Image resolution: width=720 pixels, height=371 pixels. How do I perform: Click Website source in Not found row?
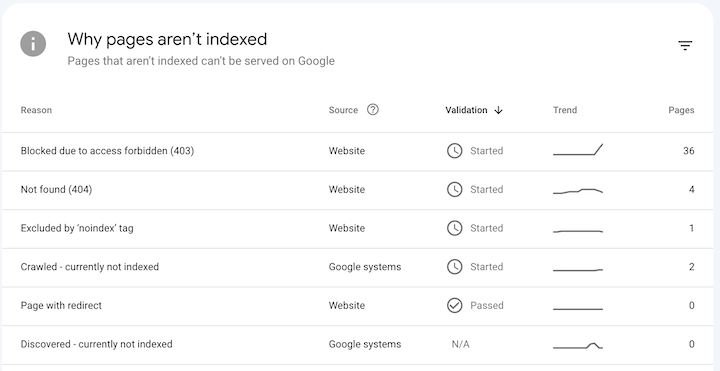(x=347, y=189)
